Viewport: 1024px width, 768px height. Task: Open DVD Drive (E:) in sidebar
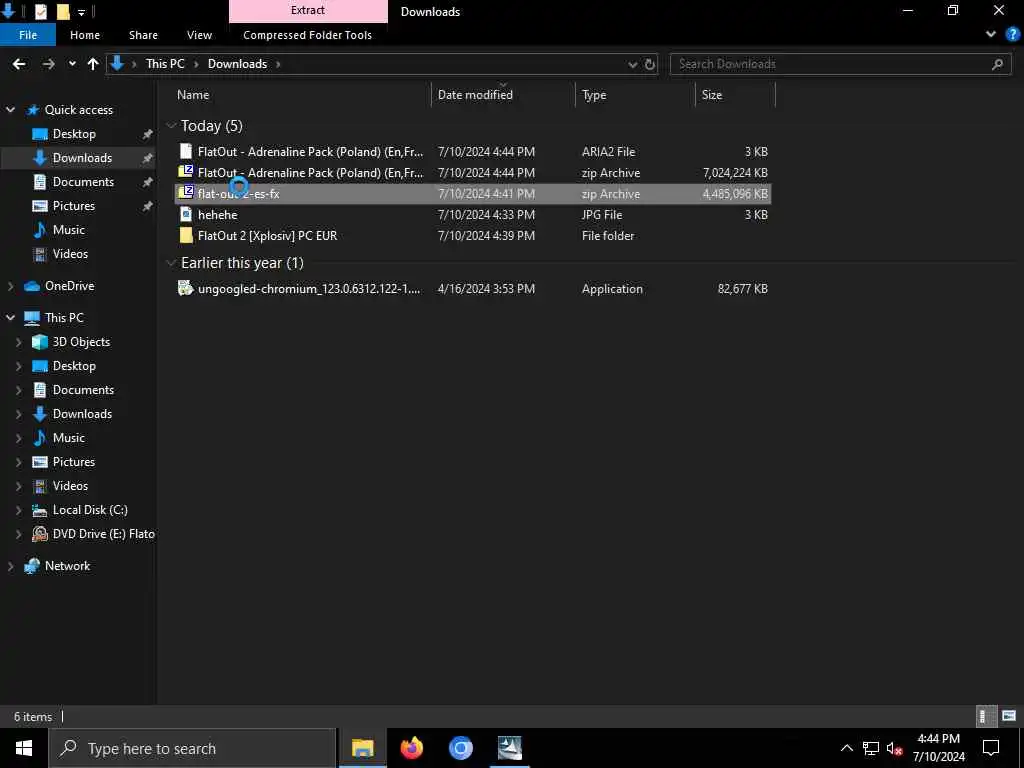103,534
